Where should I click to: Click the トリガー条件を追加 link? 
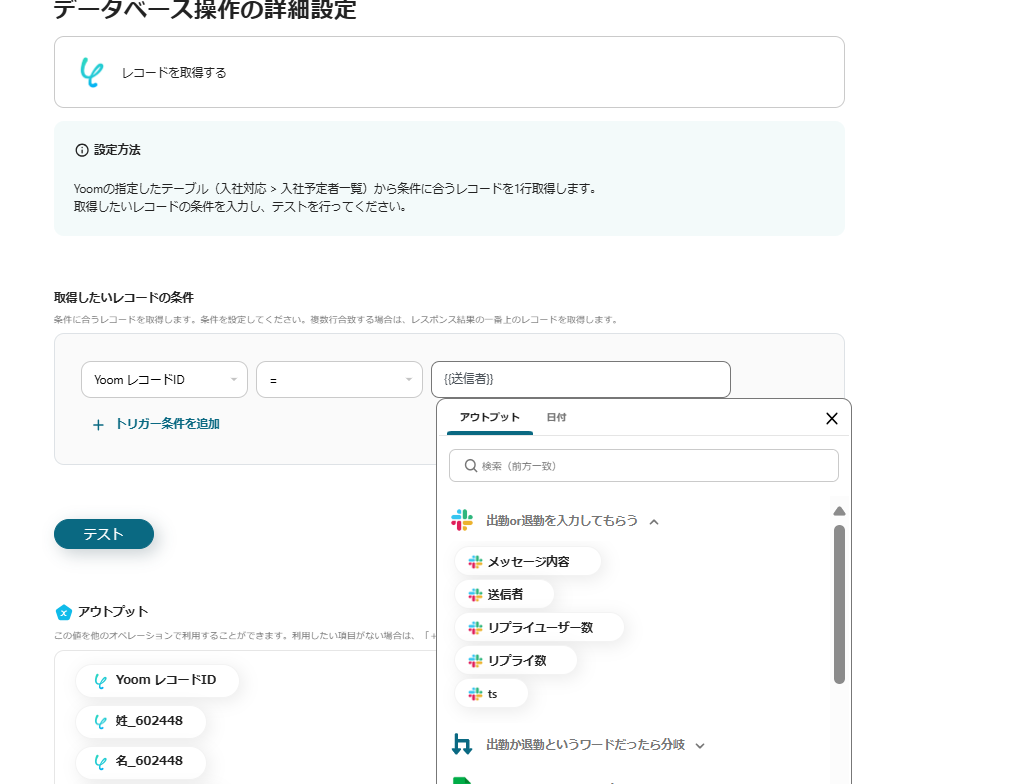tap(167, 424)
